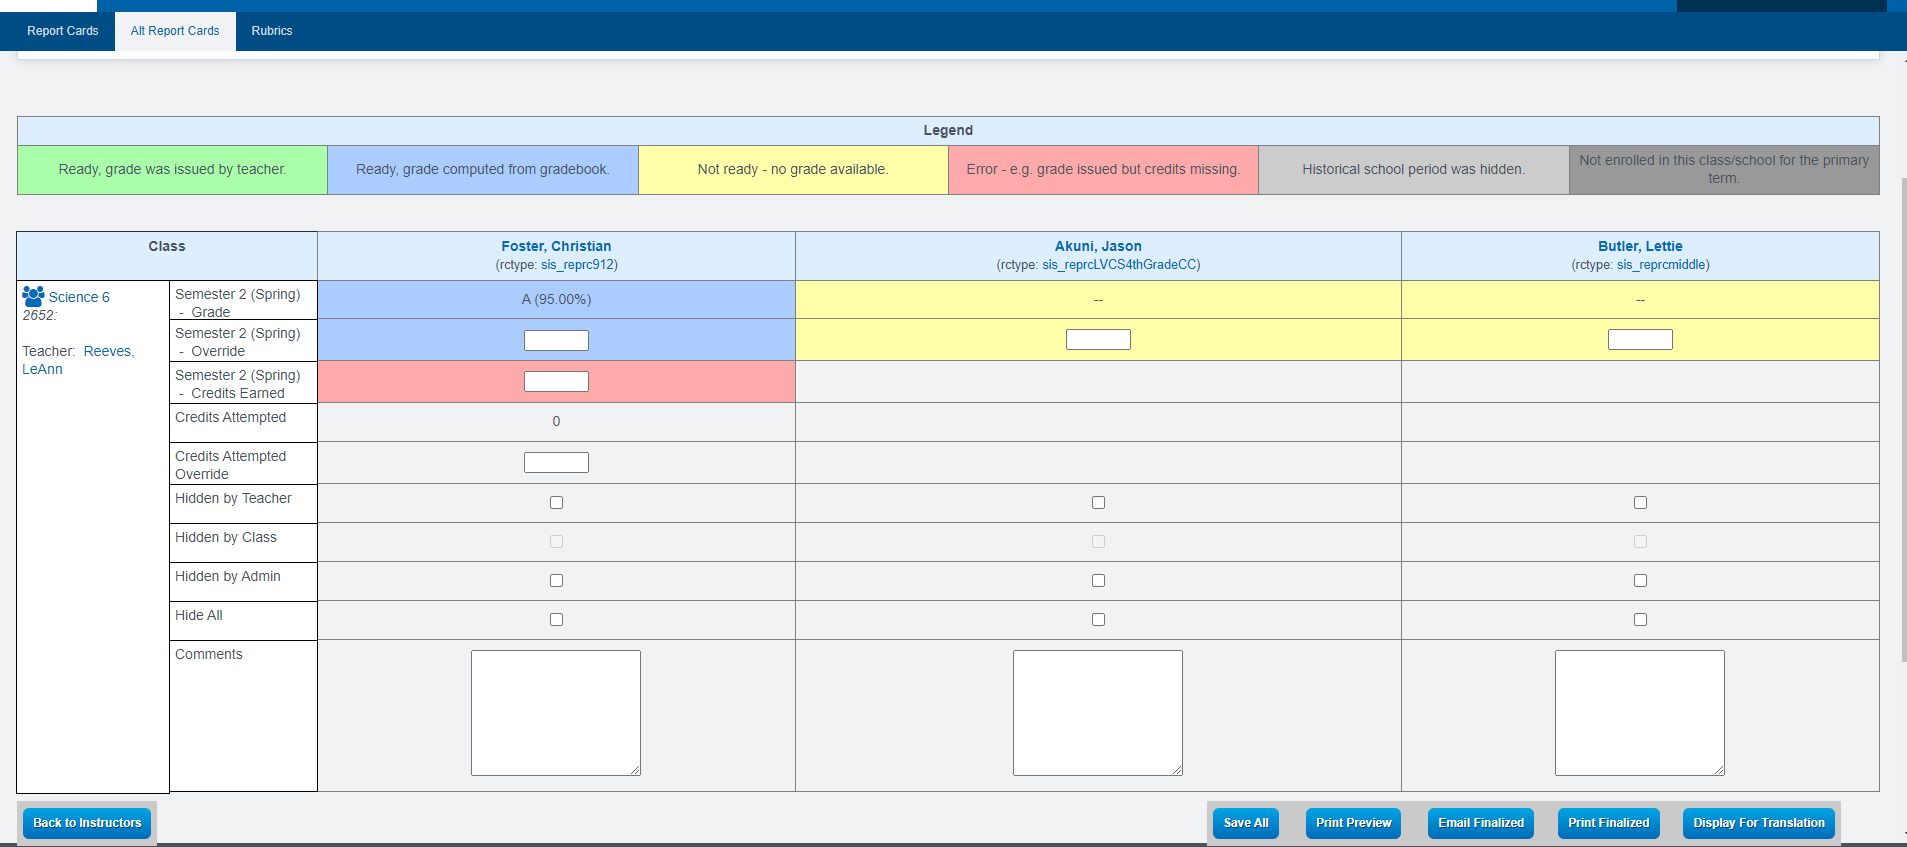Go Back to Instructors

click(x=87, y=823)
